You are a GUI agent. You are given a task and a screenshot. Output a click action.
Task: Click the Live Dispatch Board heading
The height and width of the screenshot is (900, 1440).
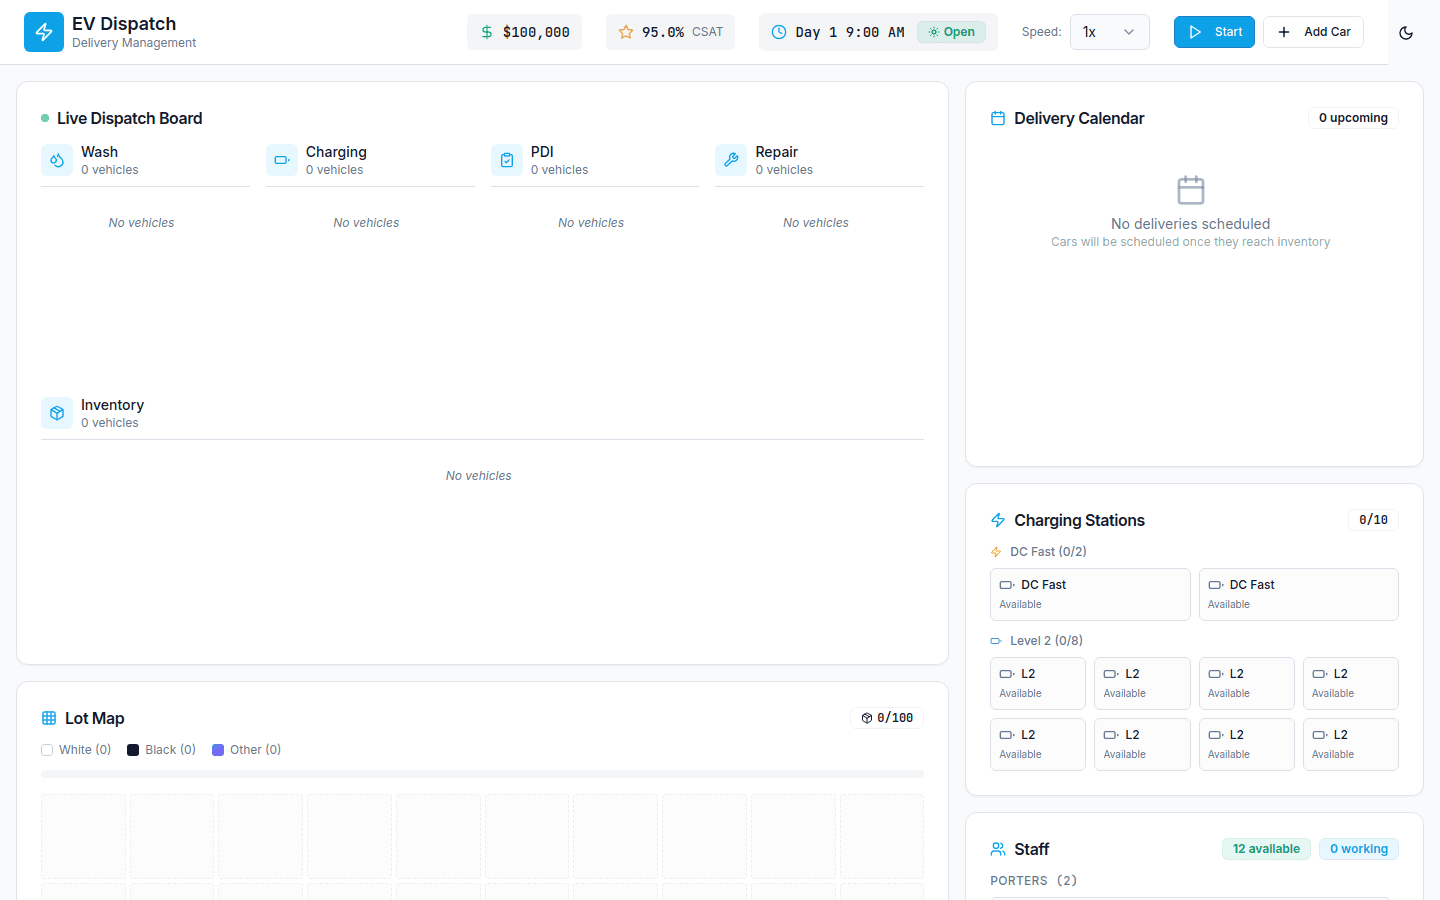pyautogui.click(x=130, y=118)
